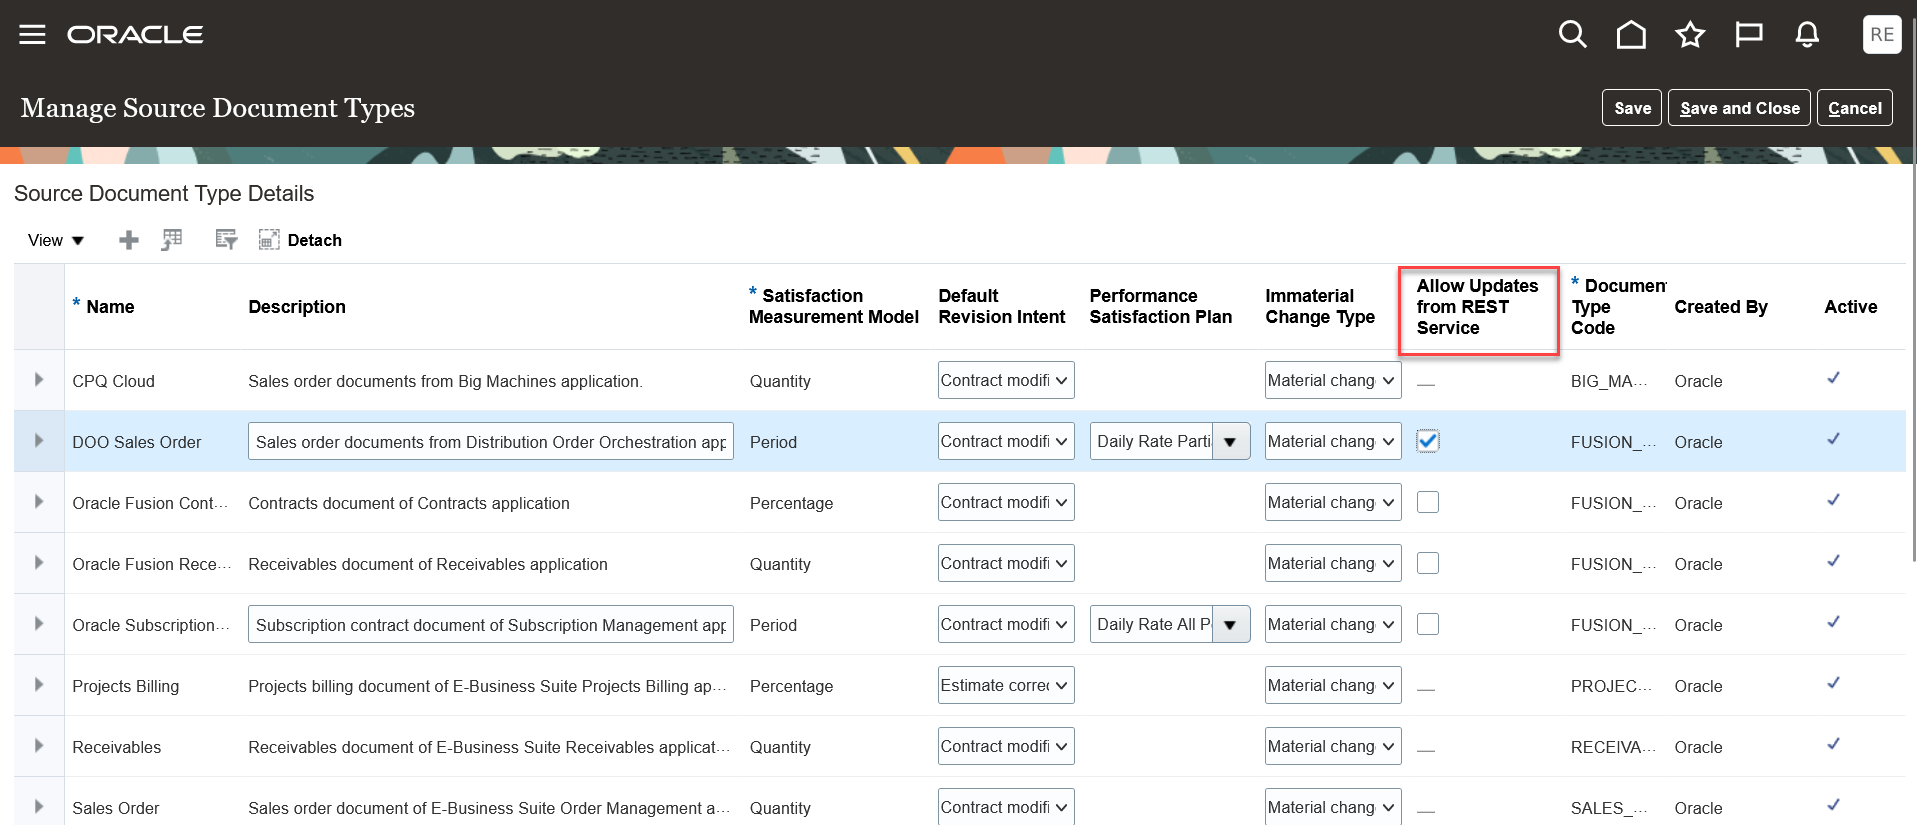The image size is (1917, 825).
Task: Check Allow Updates for Oracle Fusion Contracts row
Action: (x=1428, y=502)
